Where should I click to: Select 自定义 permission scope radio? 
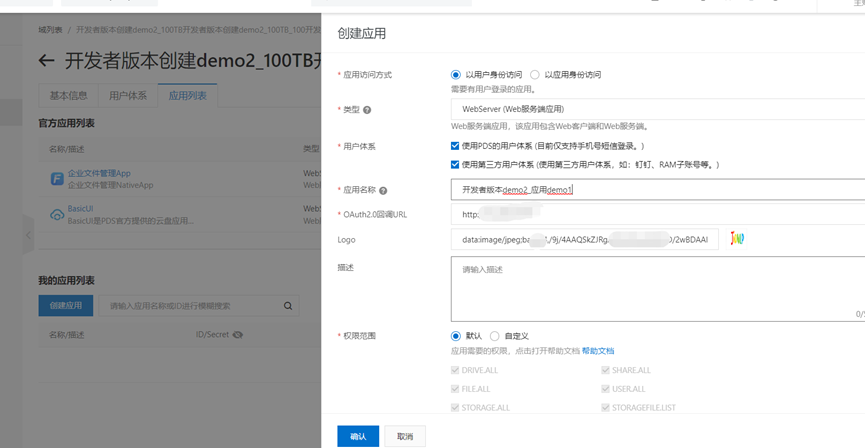(x=494, y=336)
